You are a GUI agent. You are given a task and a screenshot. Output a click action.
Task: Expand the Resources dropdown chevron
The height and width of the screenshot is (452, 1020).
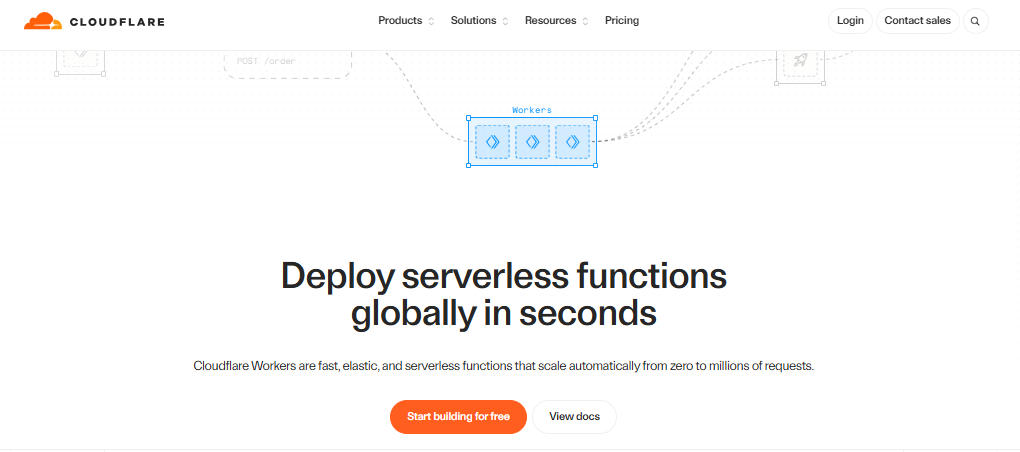[x=585, y=21]
